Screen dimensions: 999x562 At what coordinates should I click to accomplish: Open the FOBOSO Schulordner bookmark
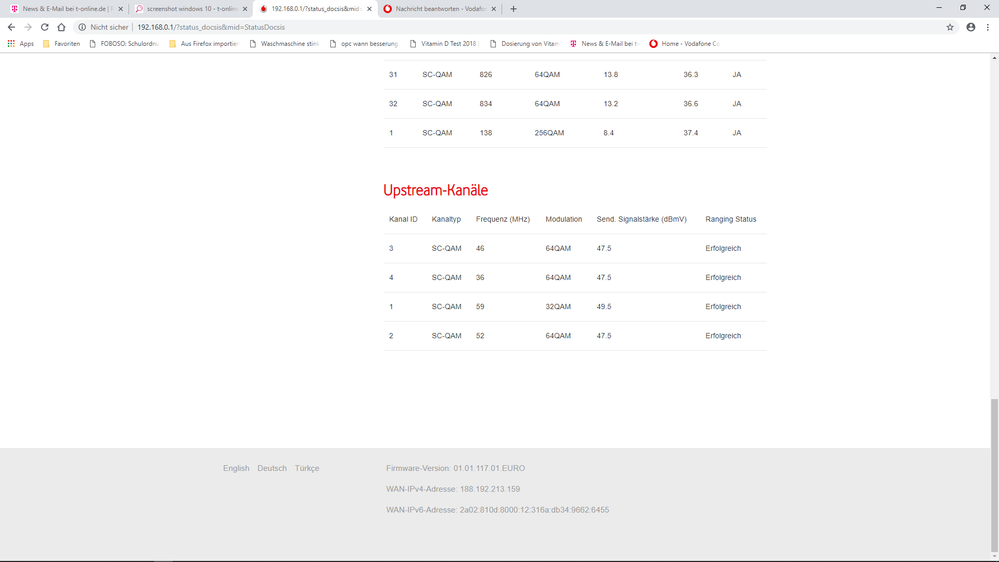124,44
